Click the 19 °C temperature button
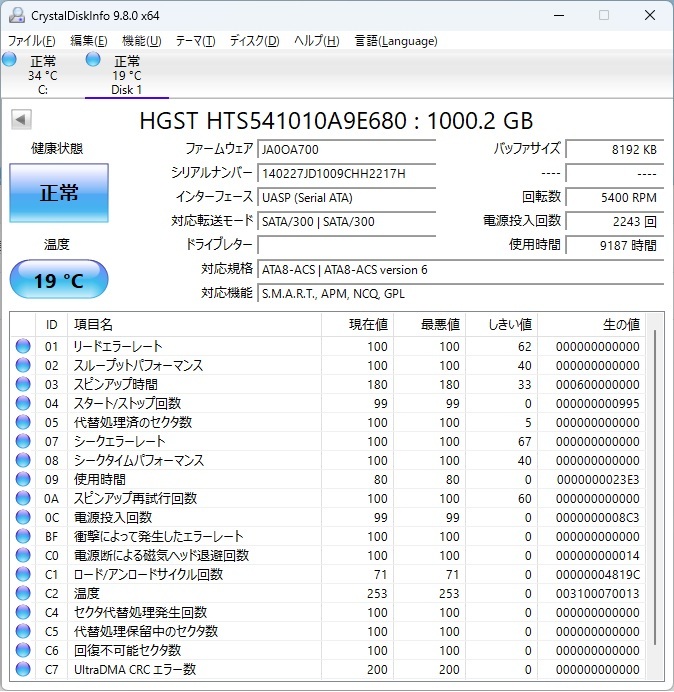Image resolution: width=674 pixels, height=692 pixels. pyautogui.click(x=59, y=280)
